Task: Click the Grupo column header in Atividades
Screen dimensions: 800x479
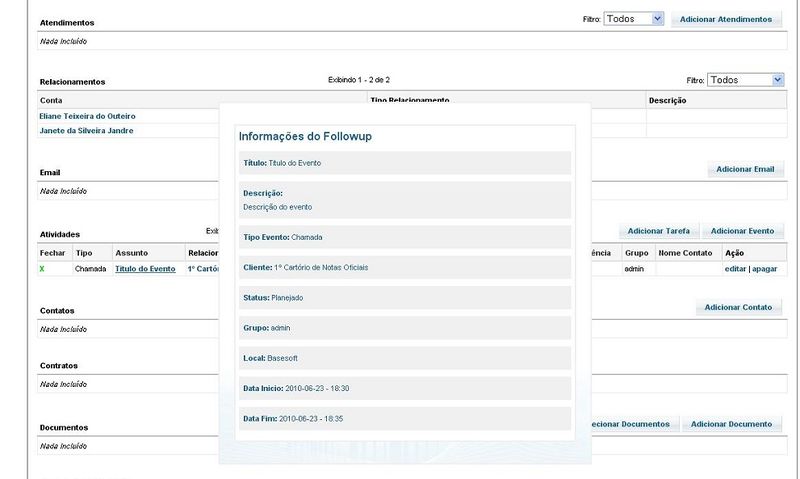Action: (636, 253)
